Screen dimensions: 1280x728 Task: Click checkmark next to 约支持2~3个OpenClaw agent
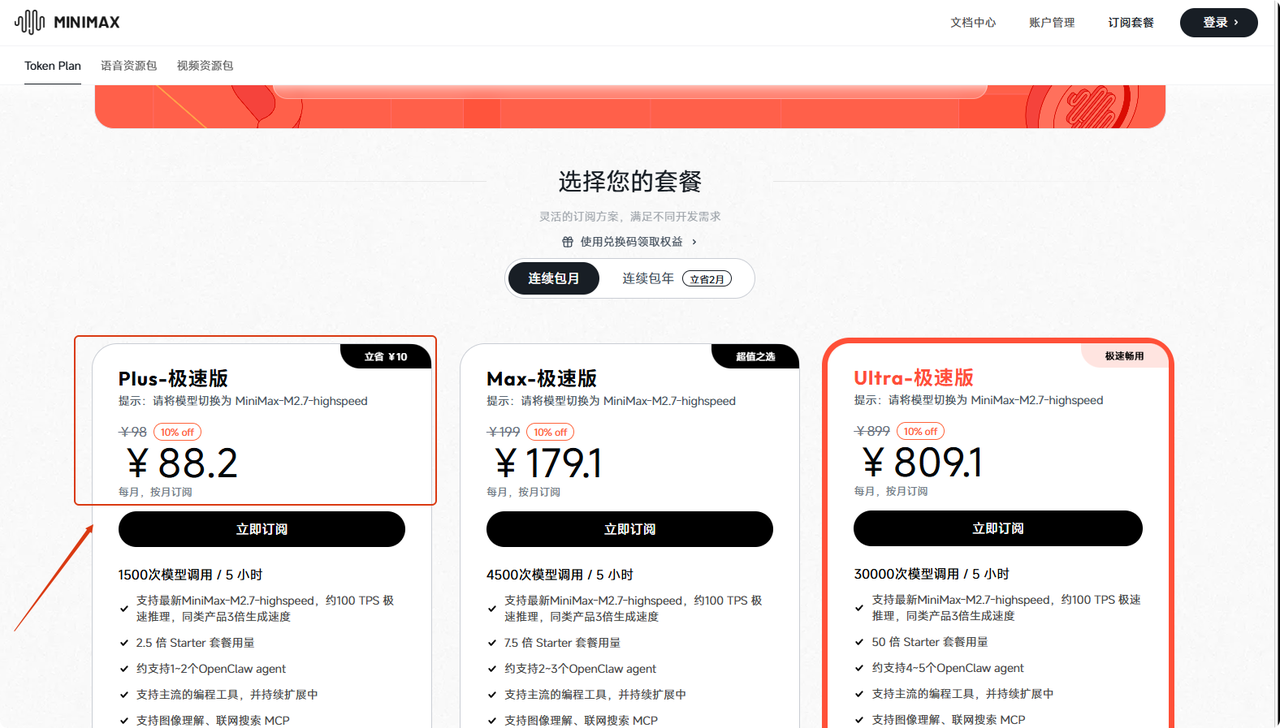[x=492, y=669]
